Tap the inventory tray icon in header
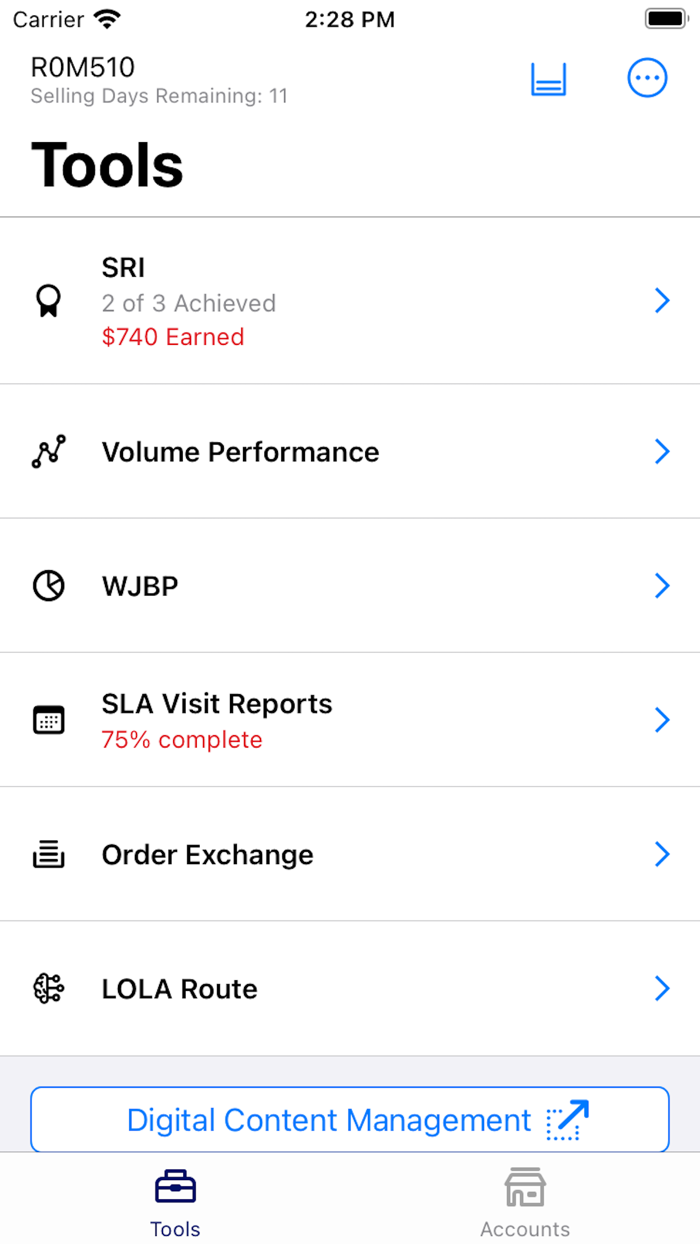The image size is (700, 1244). pyautogui.click(x=548, y=79)
